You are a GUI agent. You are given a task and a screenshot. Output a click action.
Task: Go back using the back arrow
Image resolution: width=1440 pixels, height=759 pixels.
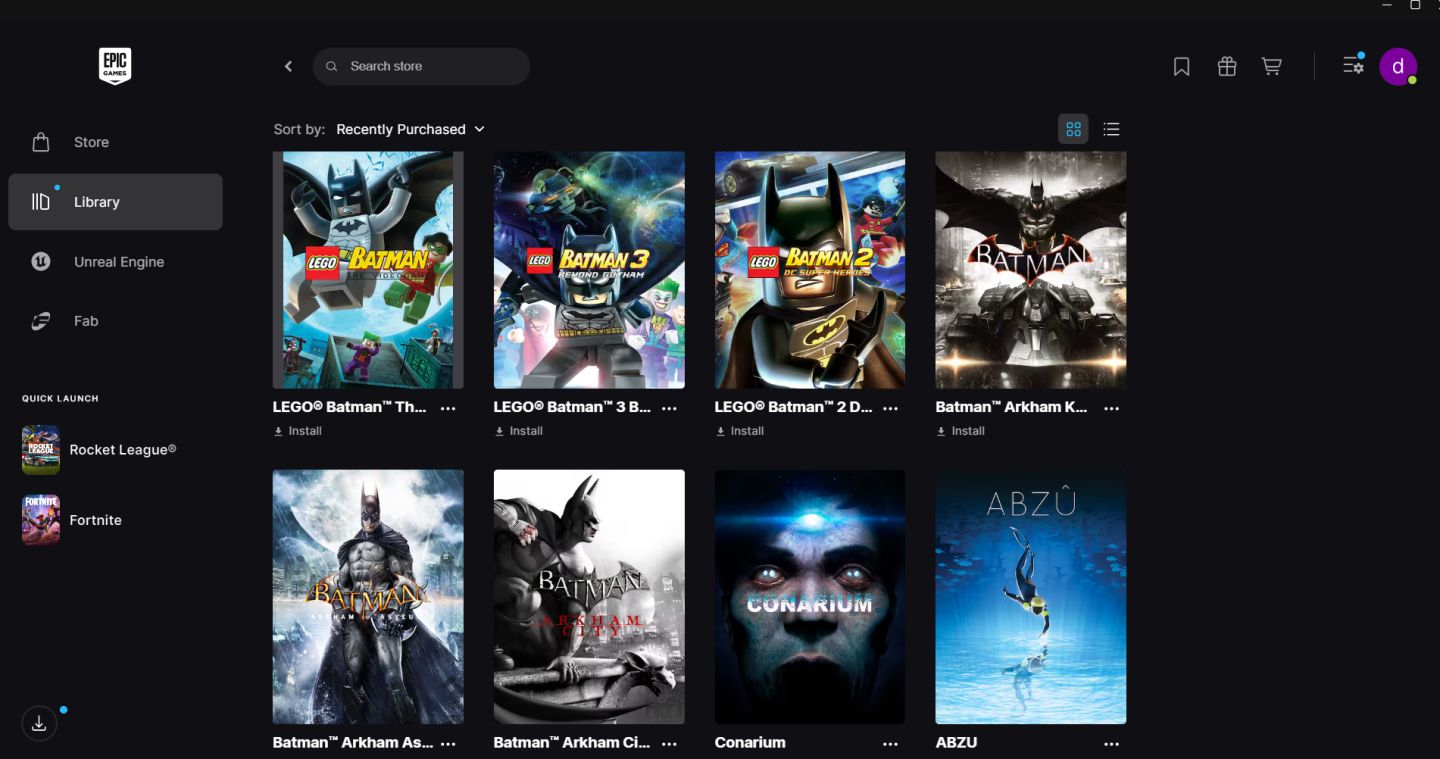click(288, 66)
